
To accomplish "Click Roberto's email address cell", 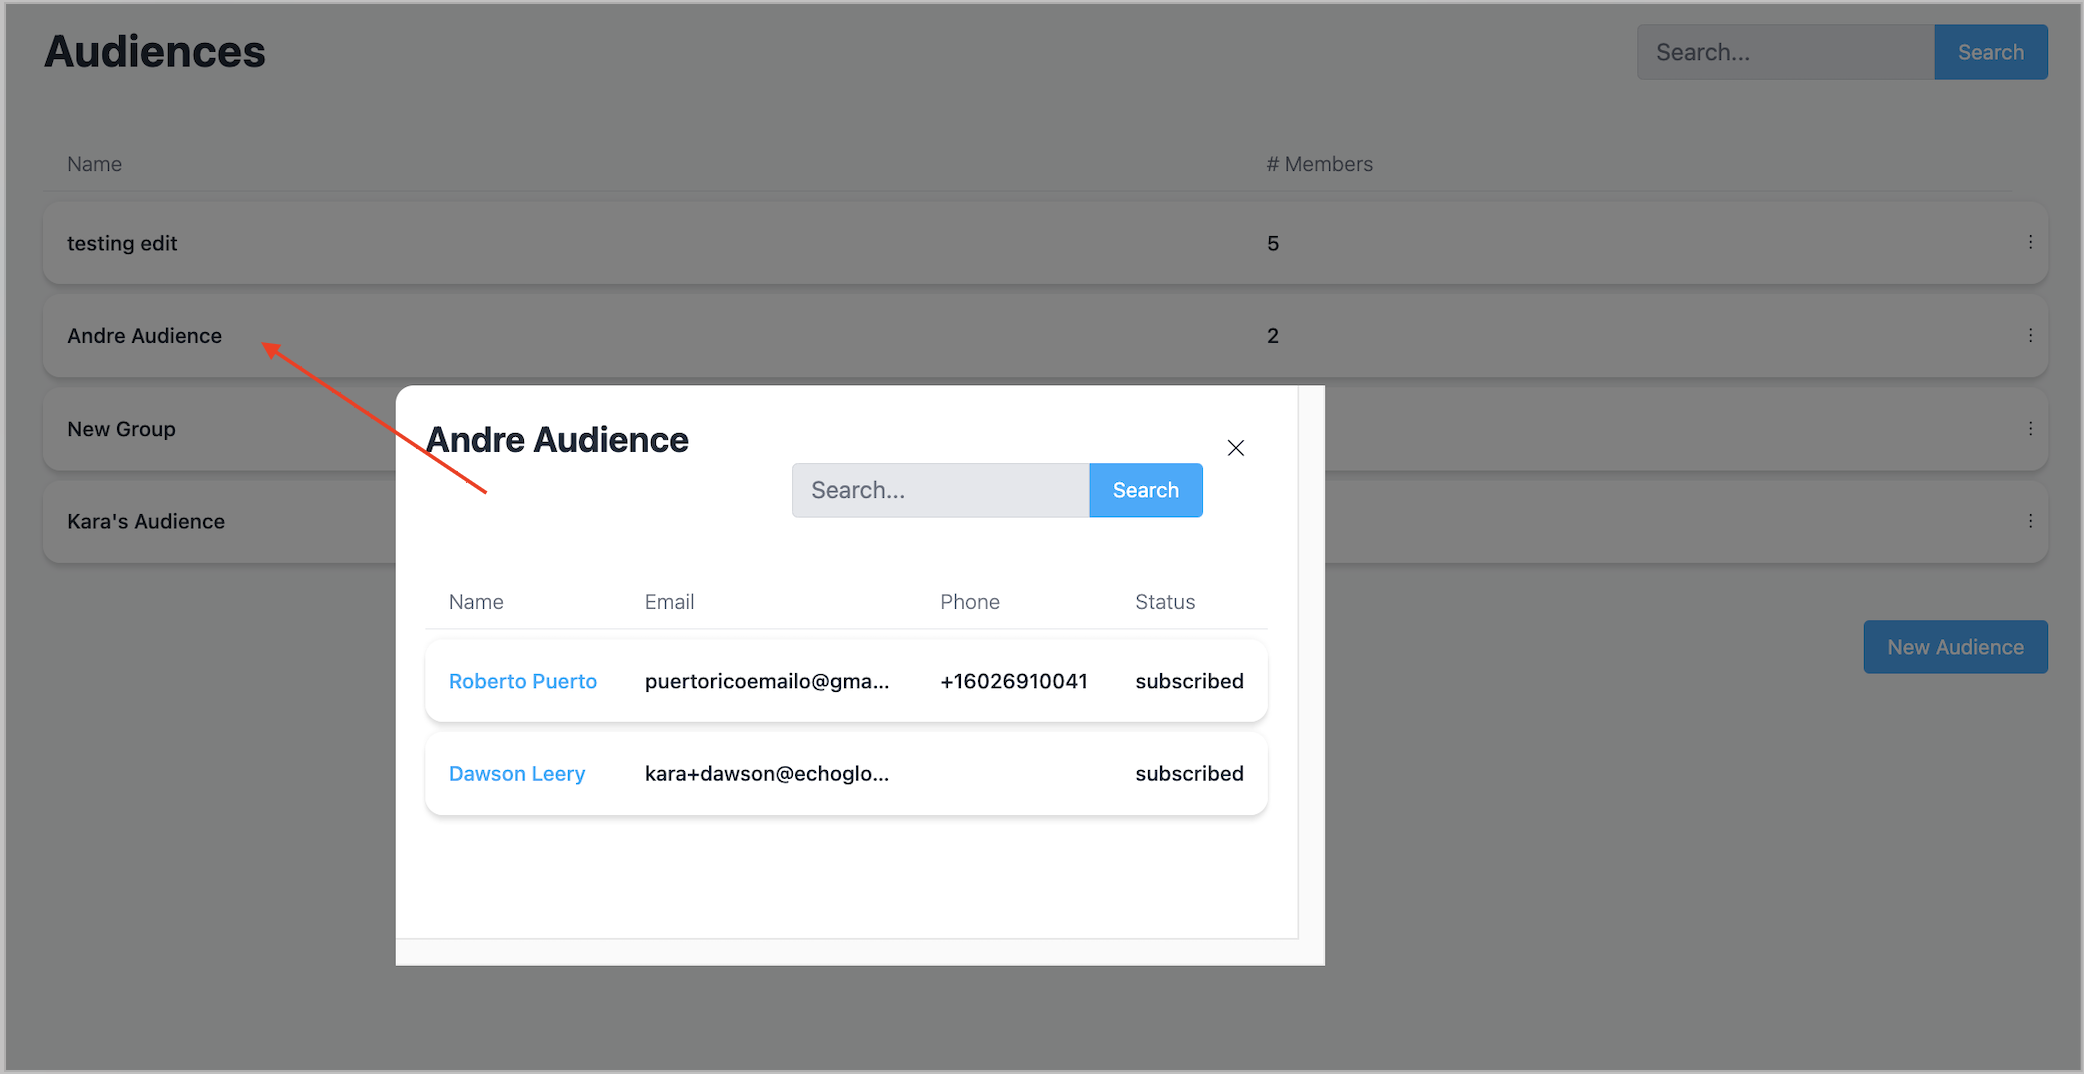I will click(766, 681).
